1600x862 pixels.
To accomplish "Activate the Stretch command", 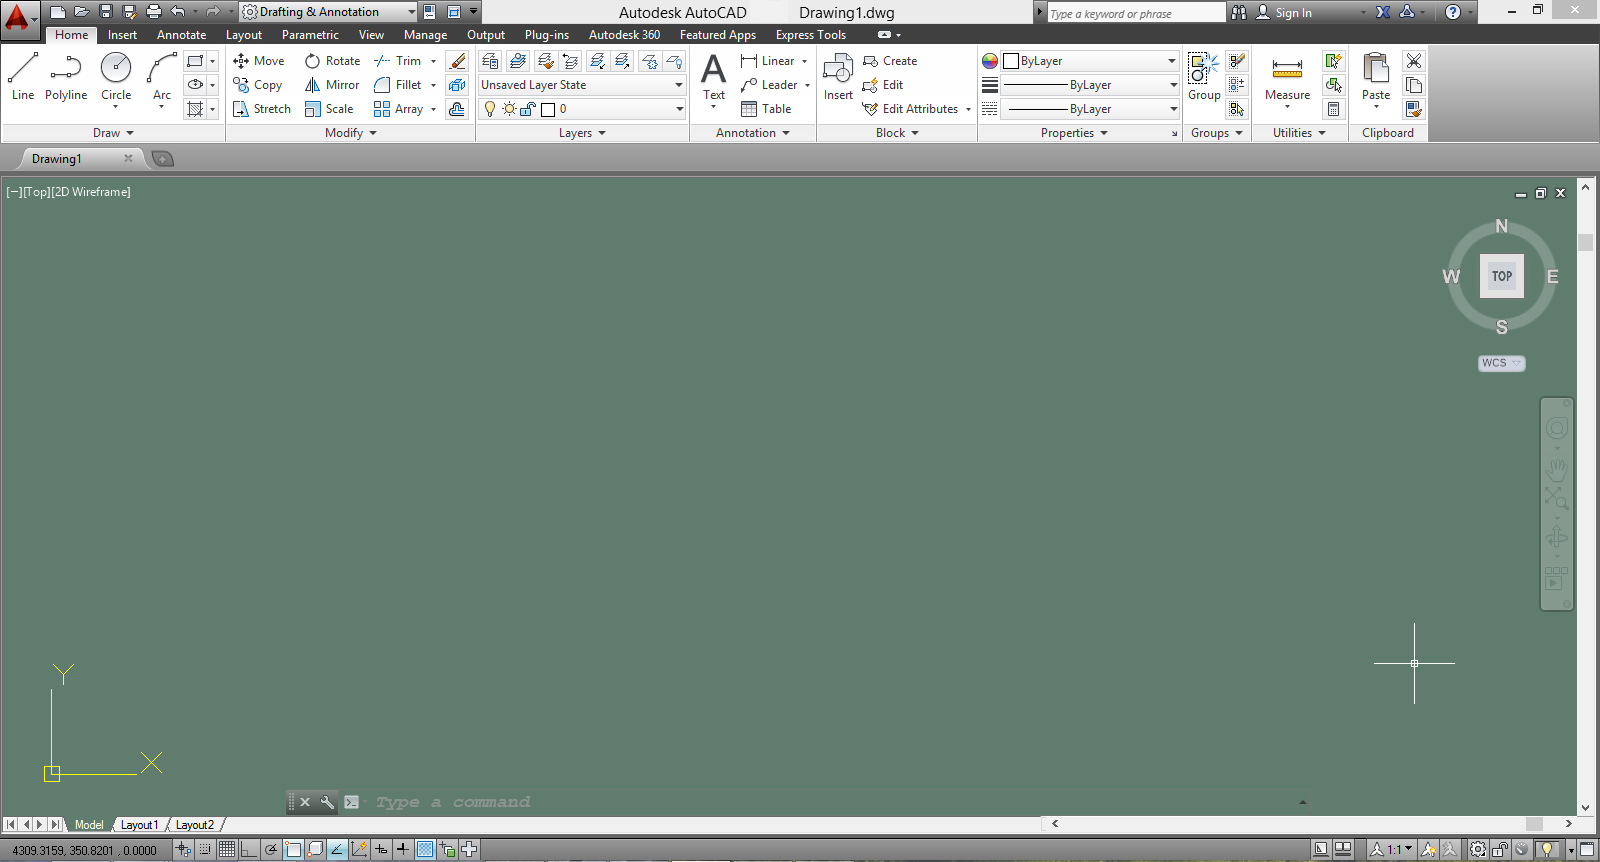I will (262, 109).
